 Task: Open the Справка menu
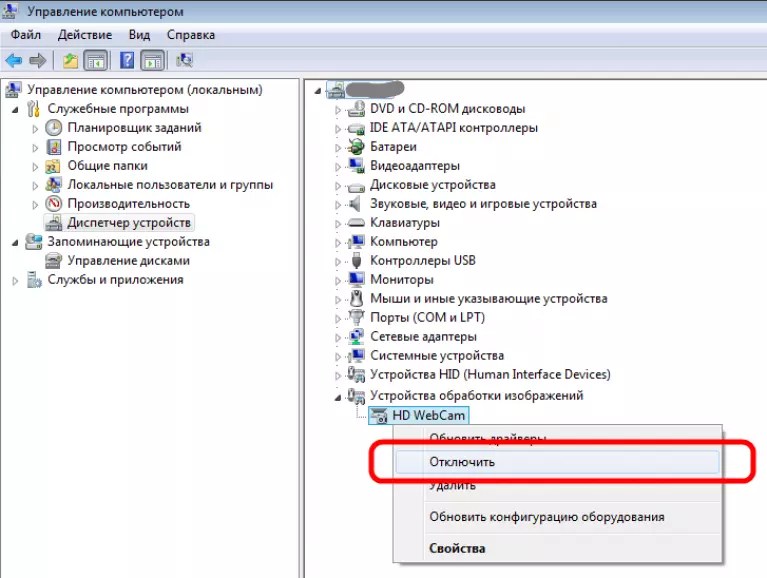coord(191,35)
